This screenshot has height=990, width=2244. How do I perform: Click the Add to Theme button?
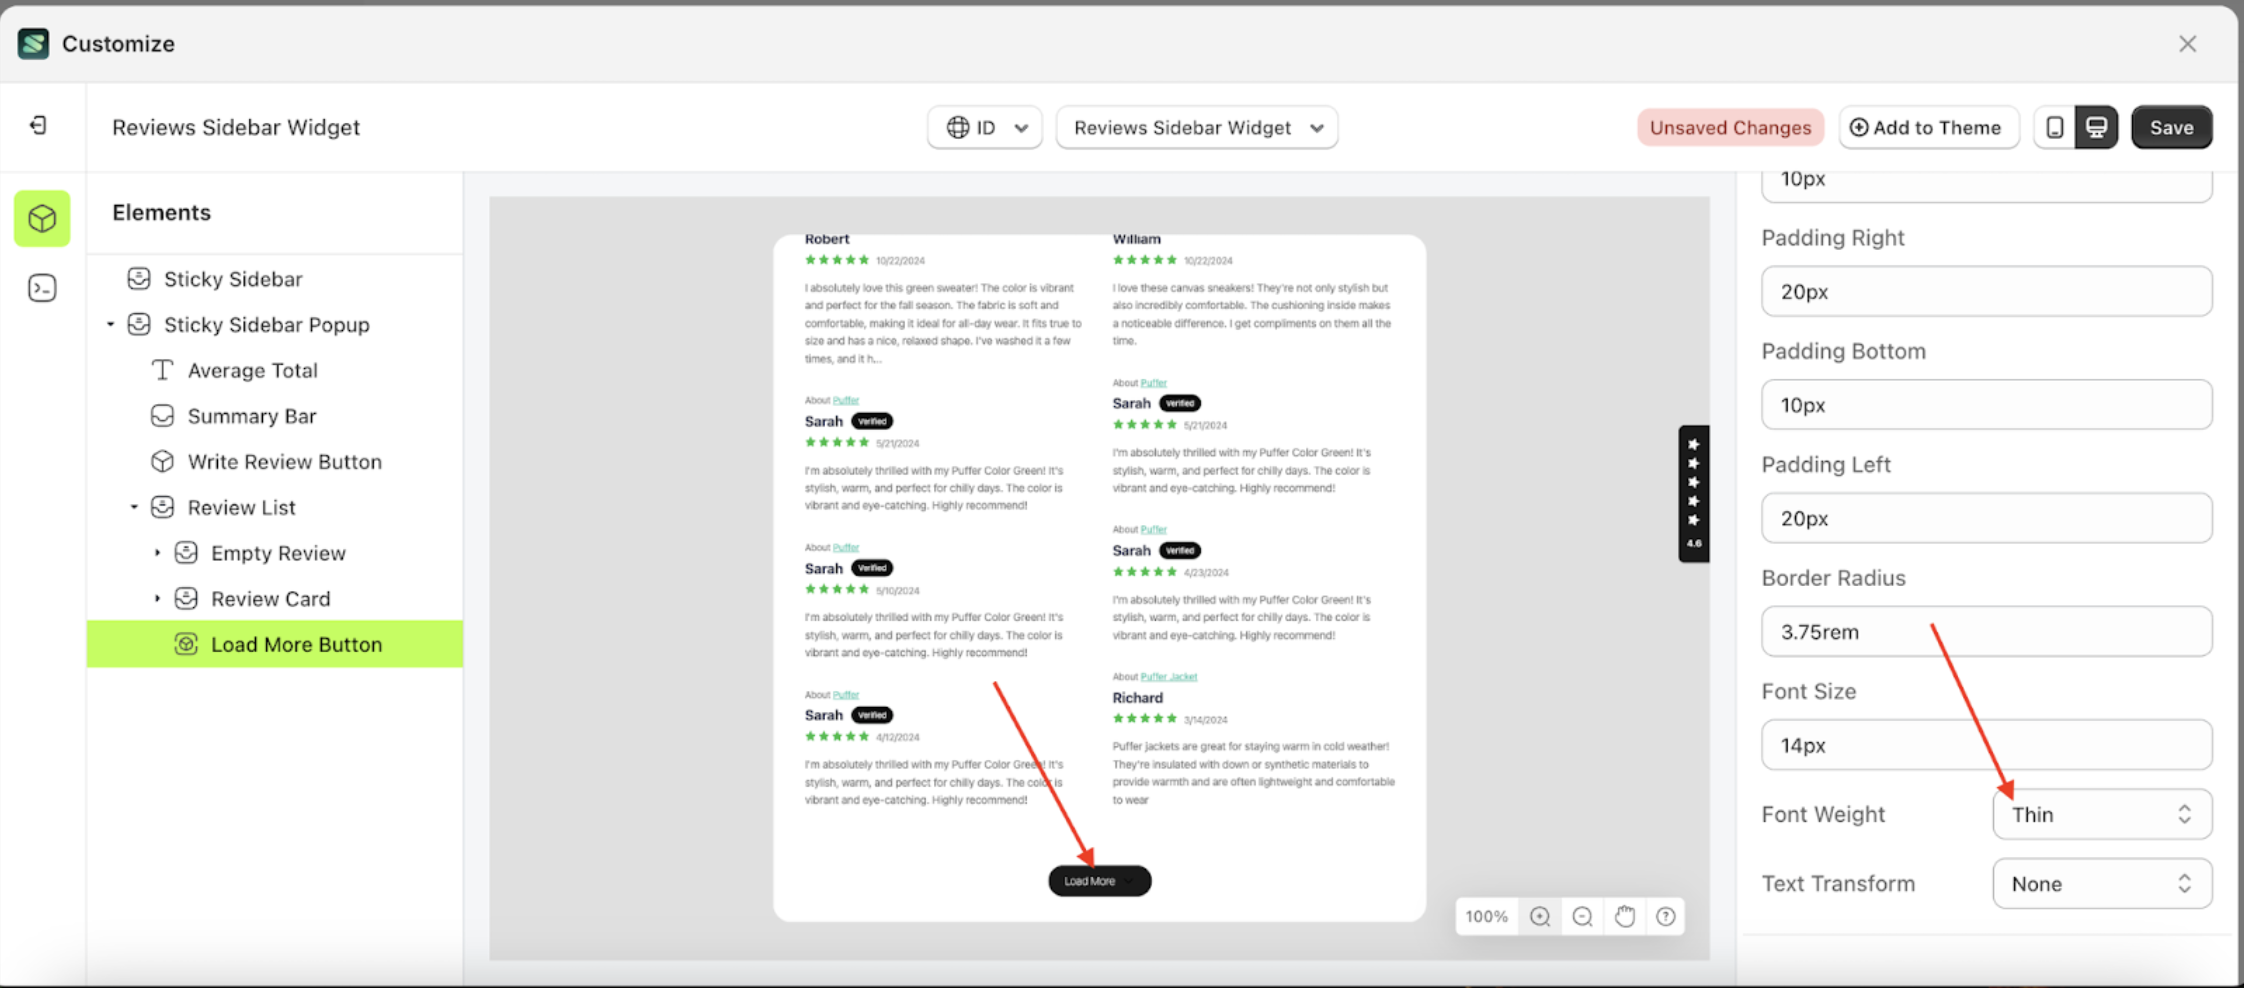click(1928, 127)
